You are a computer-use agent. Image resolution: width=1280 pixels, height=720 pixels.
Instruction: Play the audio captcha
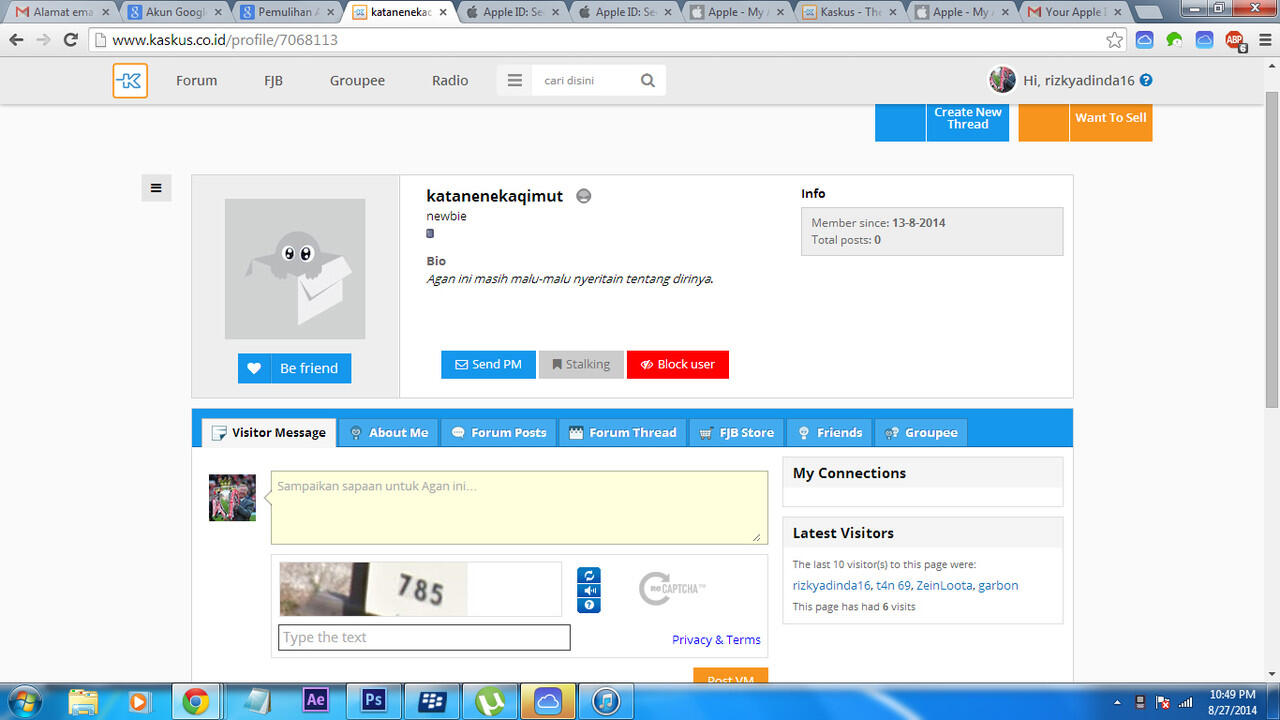point(589,590)
